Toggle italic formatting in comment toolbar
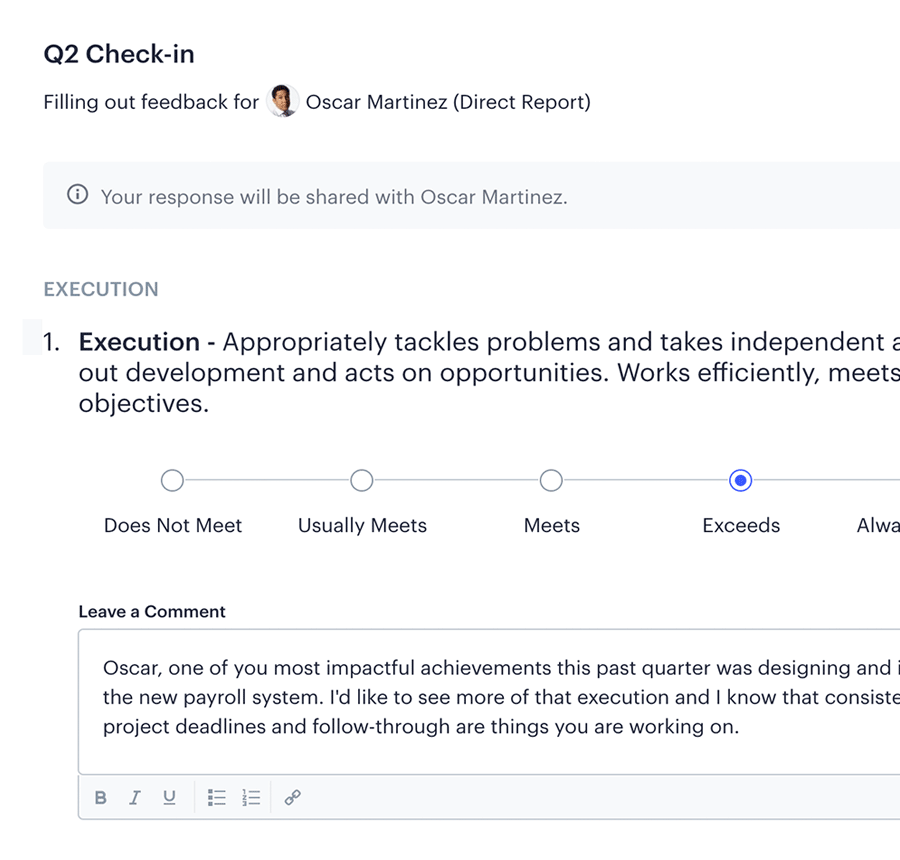Viewport: 900px width, 860px height. pyautogui.click(x=134, y=797)
